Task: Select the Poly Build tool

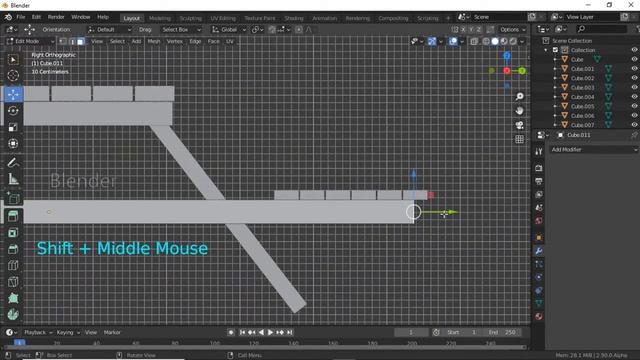Action: click(13, 298)
